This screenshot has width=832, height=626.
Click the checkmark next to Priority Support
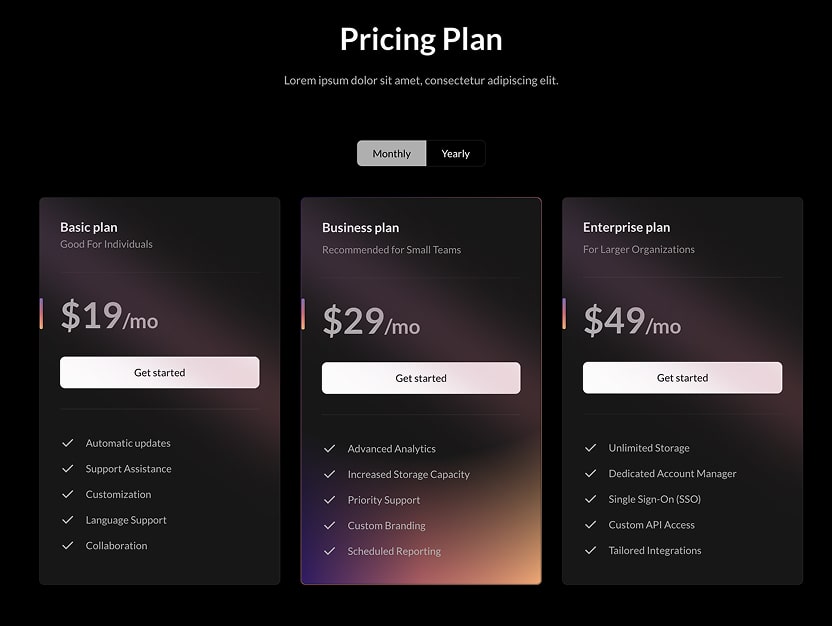(329, 499)
